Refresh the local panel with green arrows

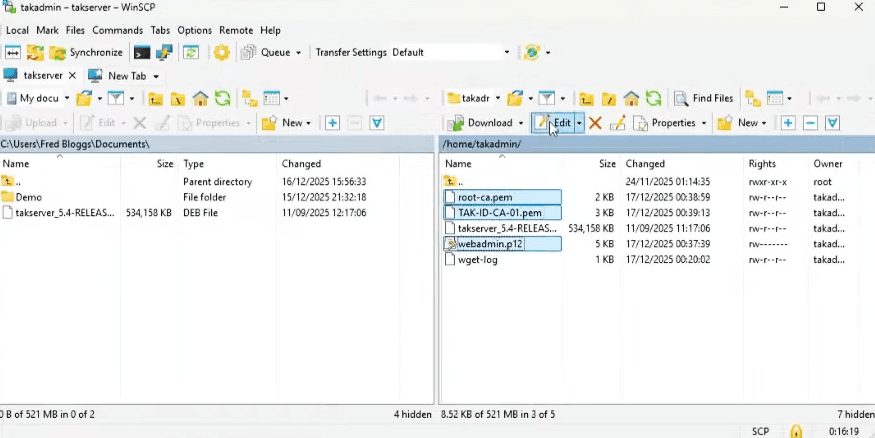[x=223, y=99]
